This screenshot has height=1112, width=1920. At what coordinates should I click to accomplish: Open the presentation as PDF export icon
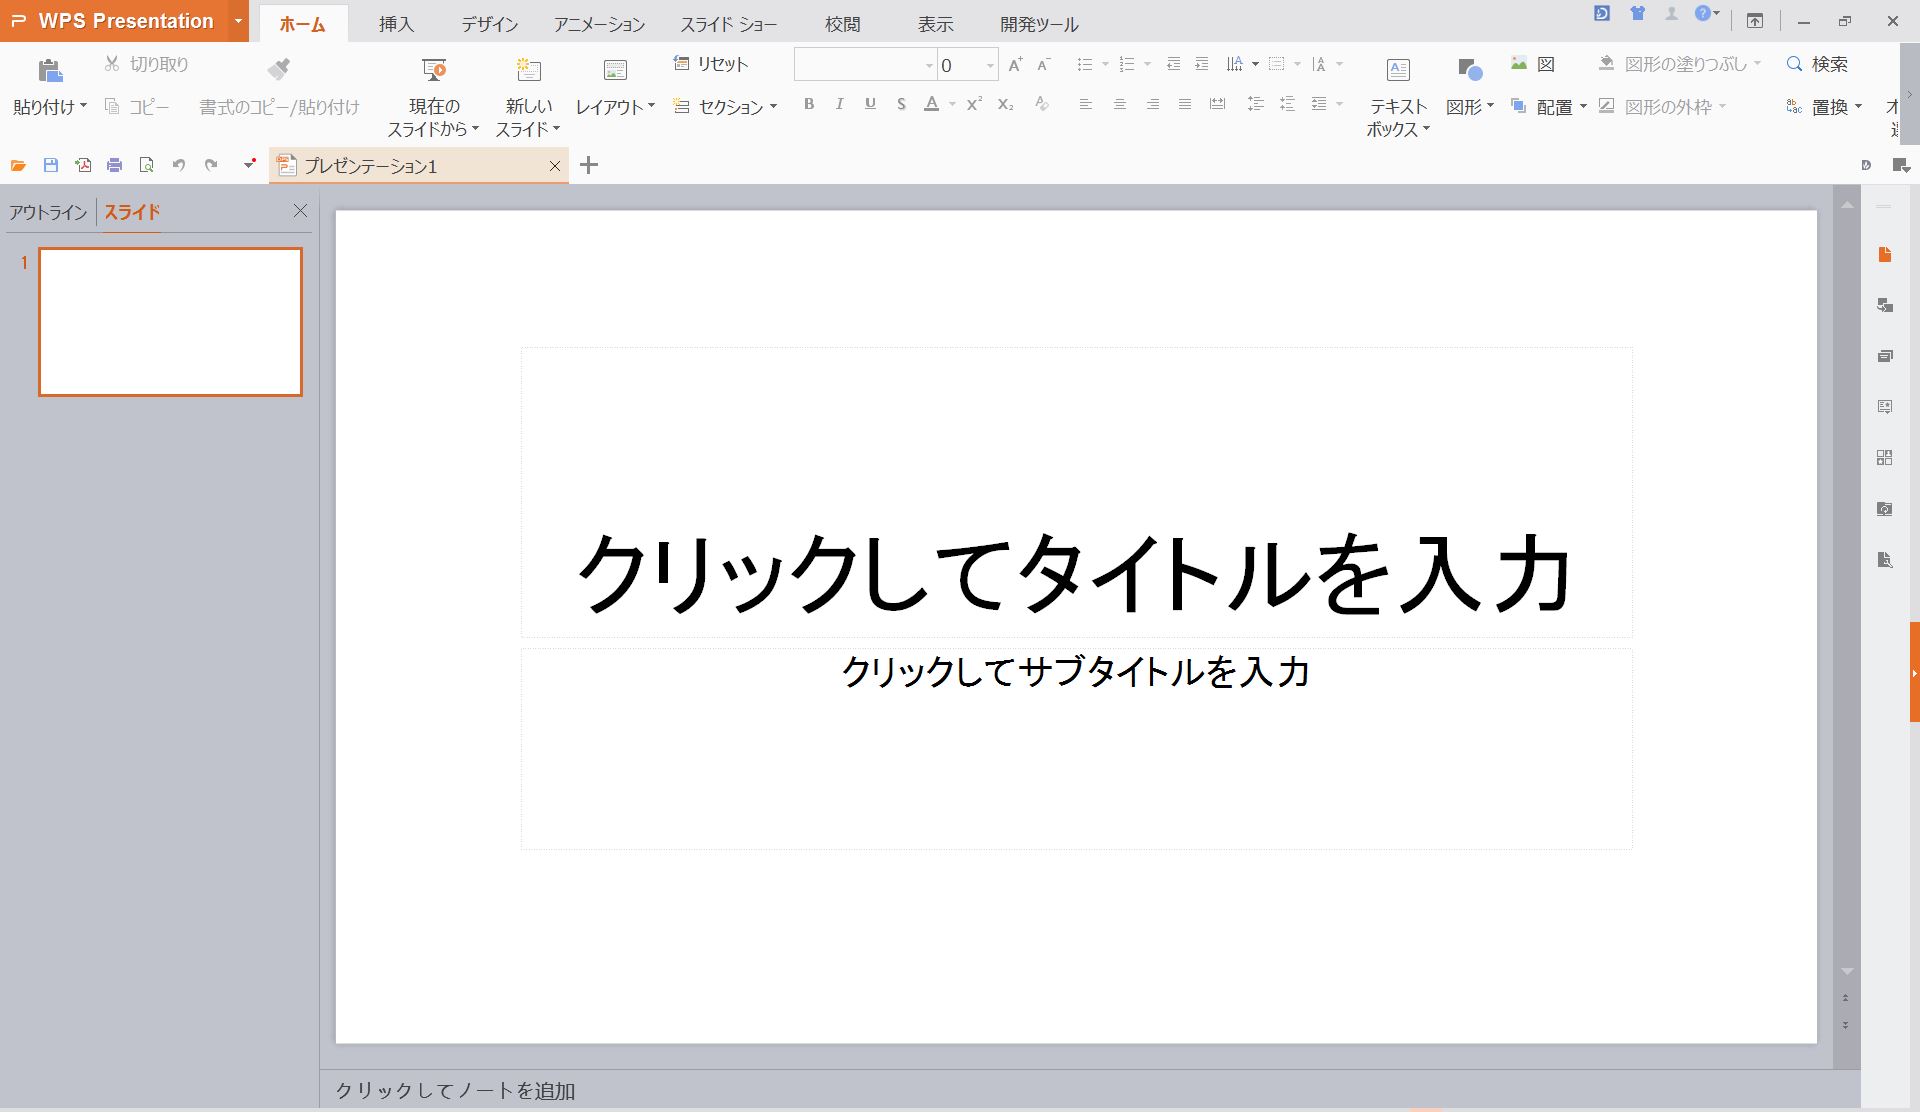[x=83, y=165]
